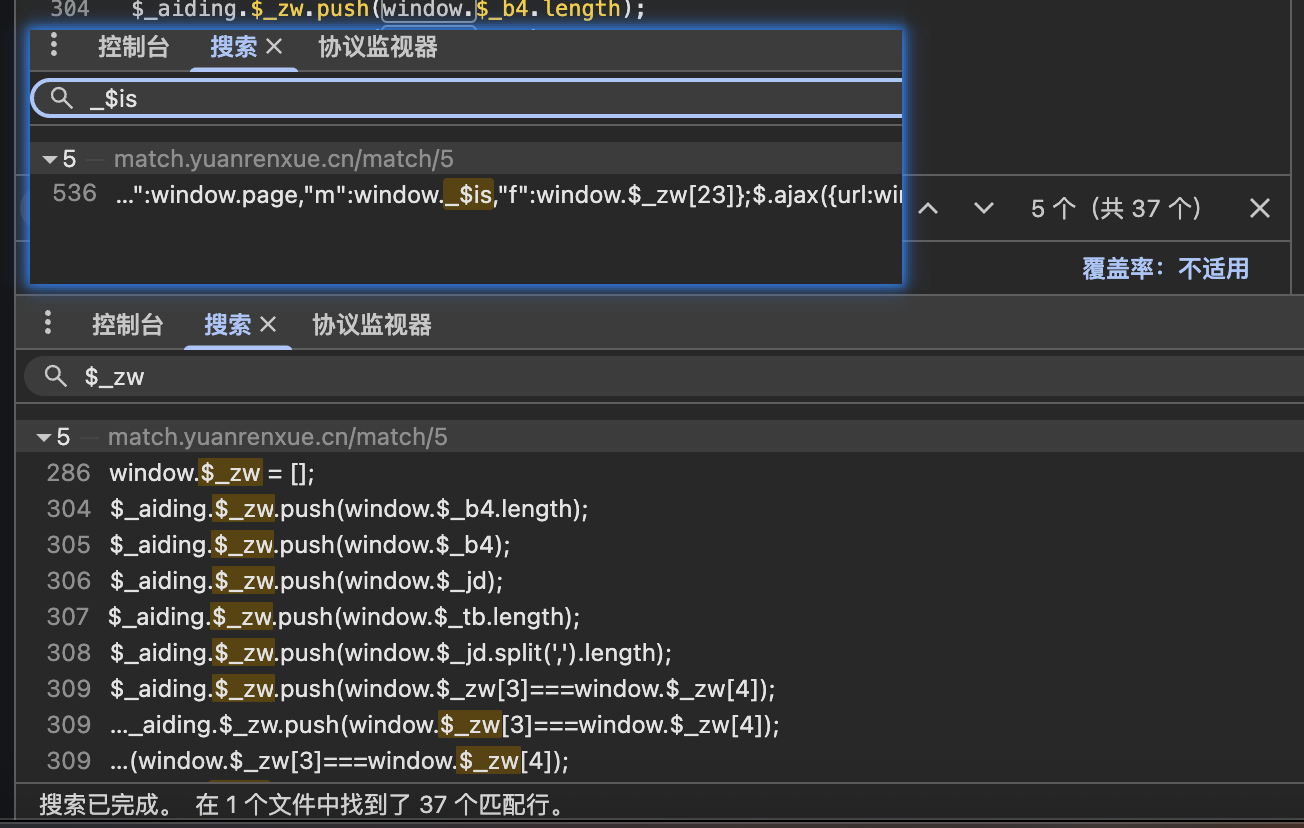1304x828 pixels.
Task: Click the magnifier icon beside $_zw
Action: point(56,376)
